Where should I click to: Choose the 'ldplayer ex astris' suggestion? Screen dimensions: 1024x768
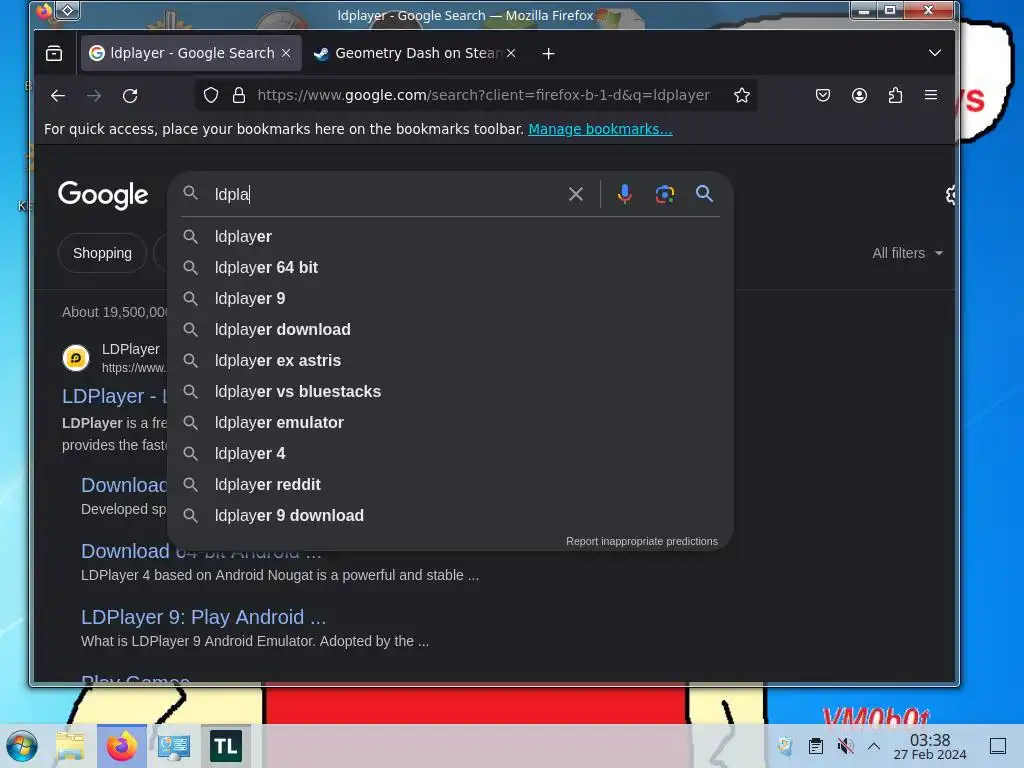pos(450,360)
